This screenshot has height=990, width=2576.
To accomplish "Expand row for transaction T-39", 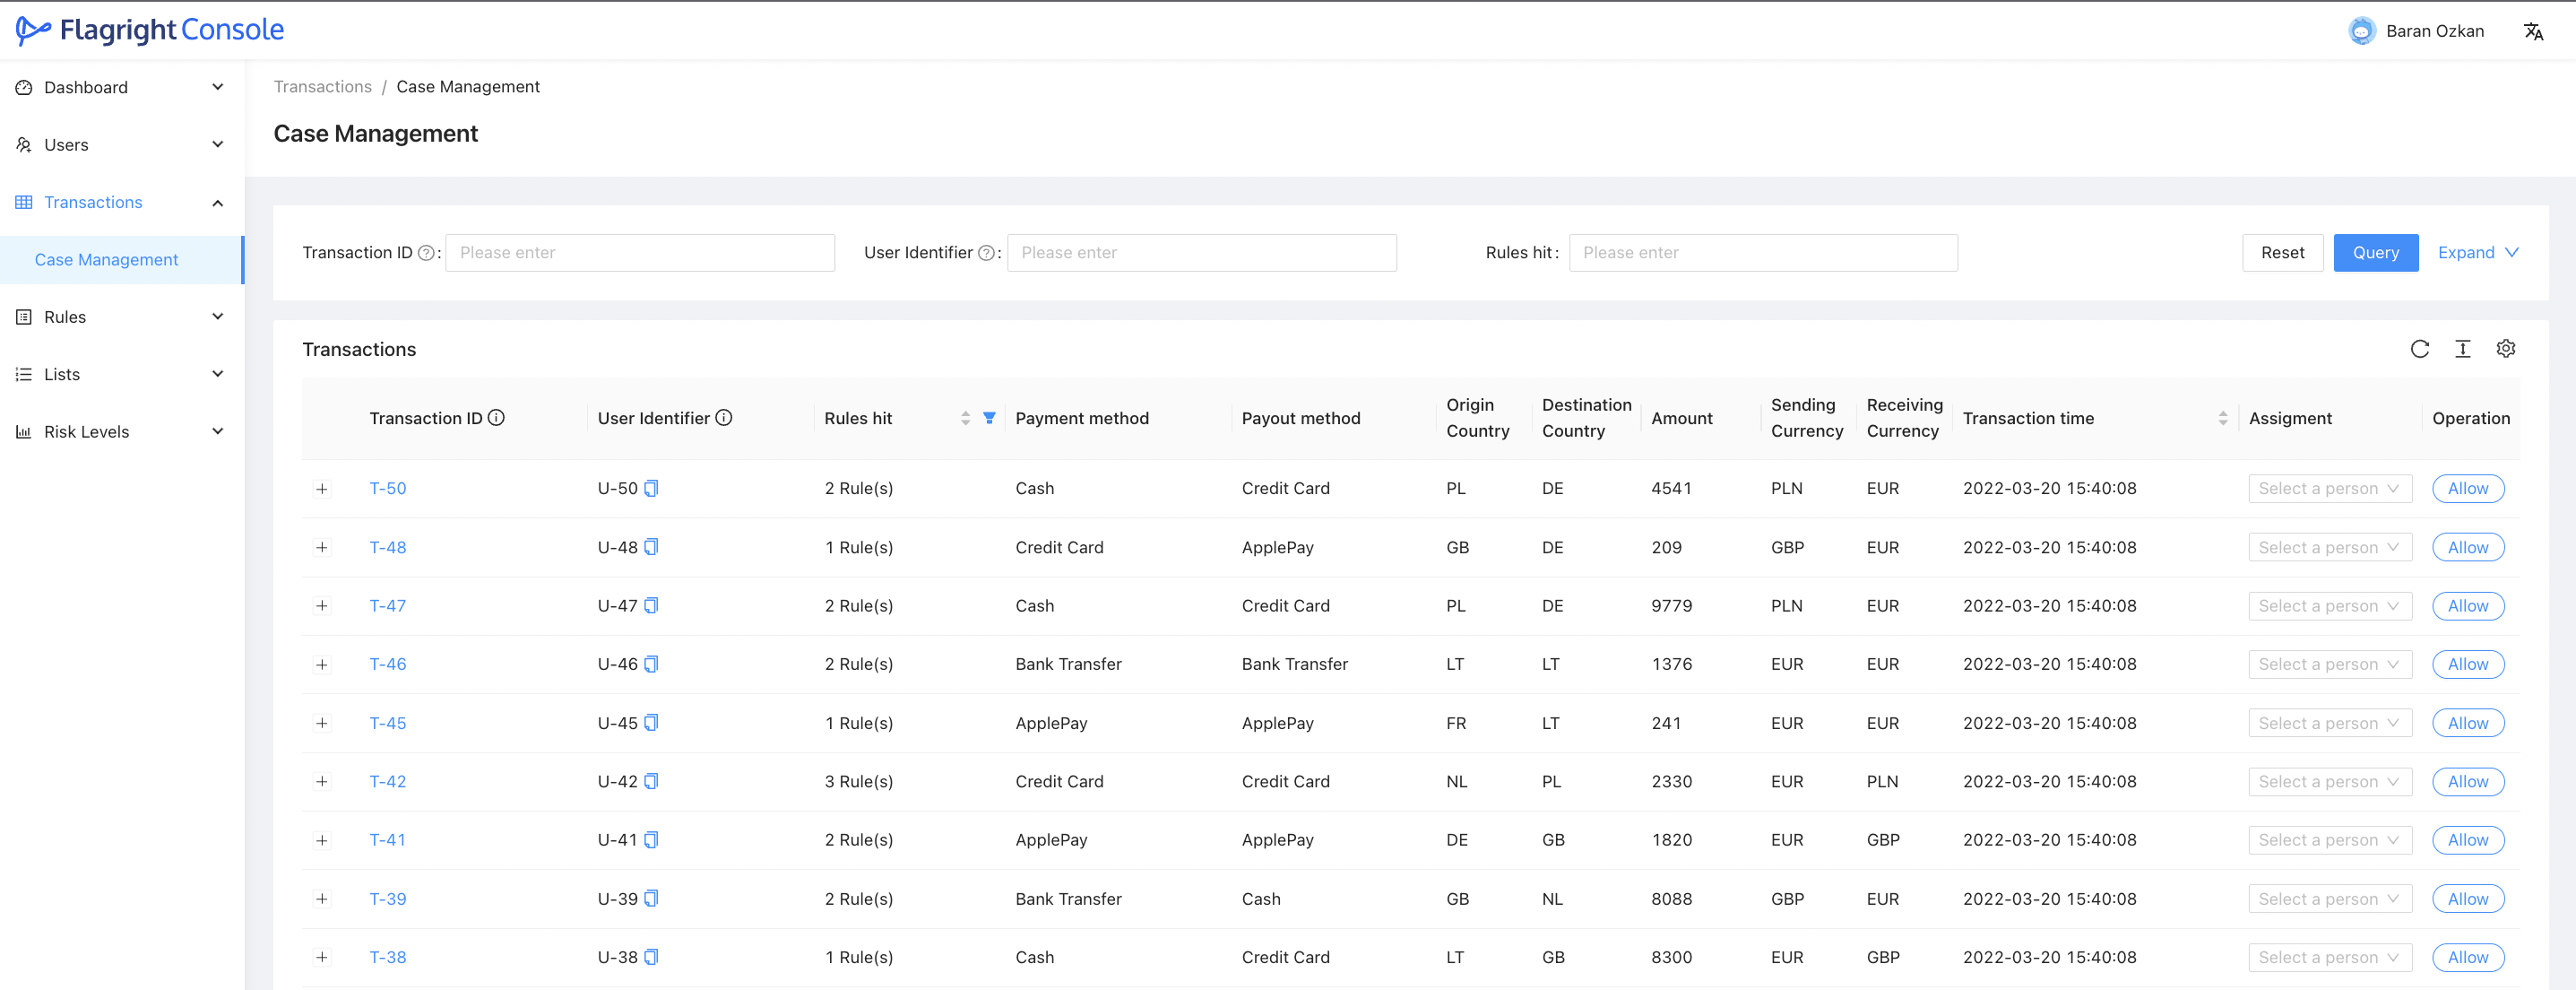I will tap(322, 899).
